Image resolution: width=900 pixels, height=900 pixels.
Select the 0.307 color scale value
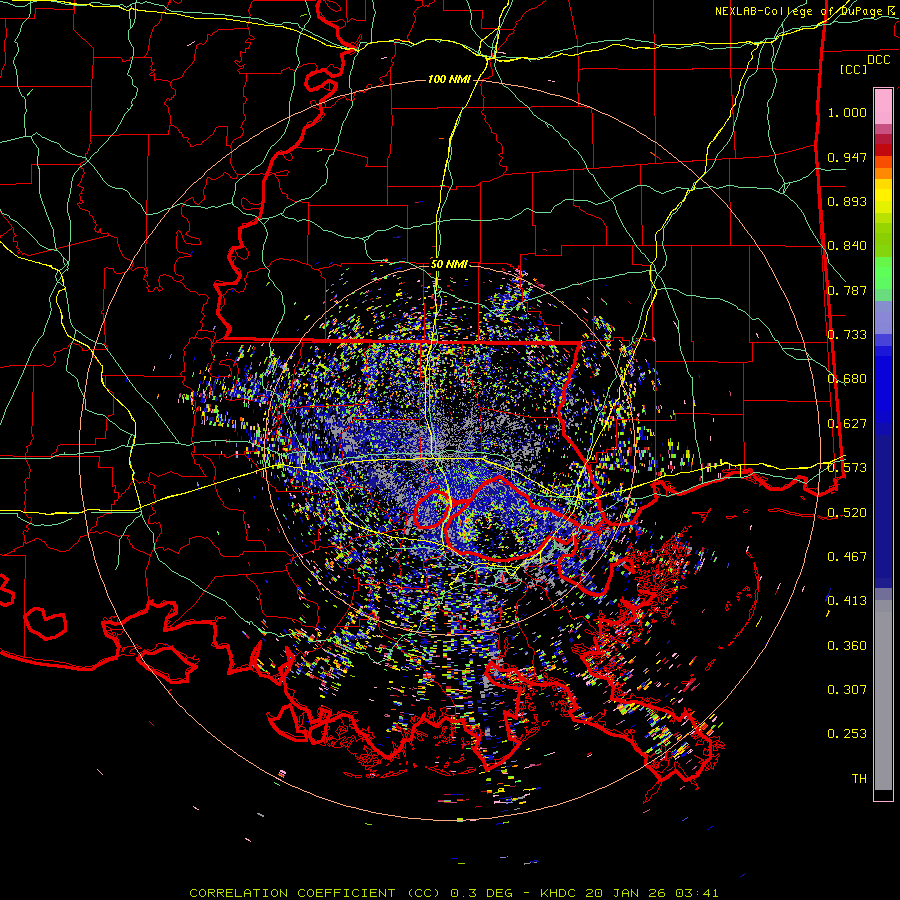[x=847, y=690]
